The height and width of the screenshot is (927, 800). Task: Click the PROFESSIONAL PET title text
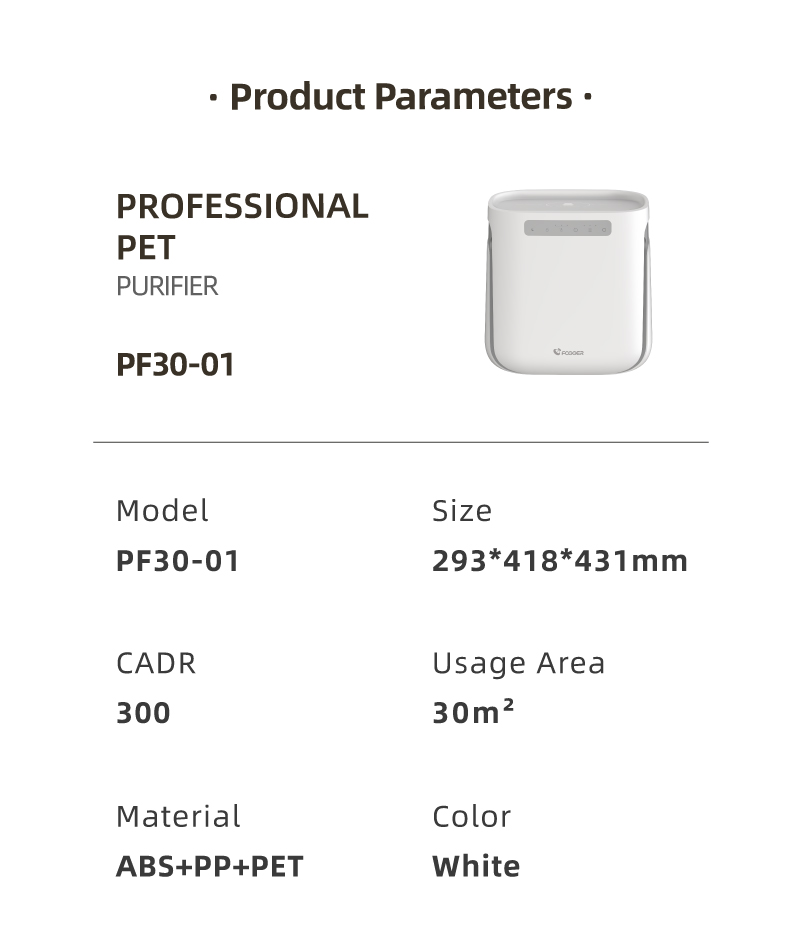[x=242, y=226]
